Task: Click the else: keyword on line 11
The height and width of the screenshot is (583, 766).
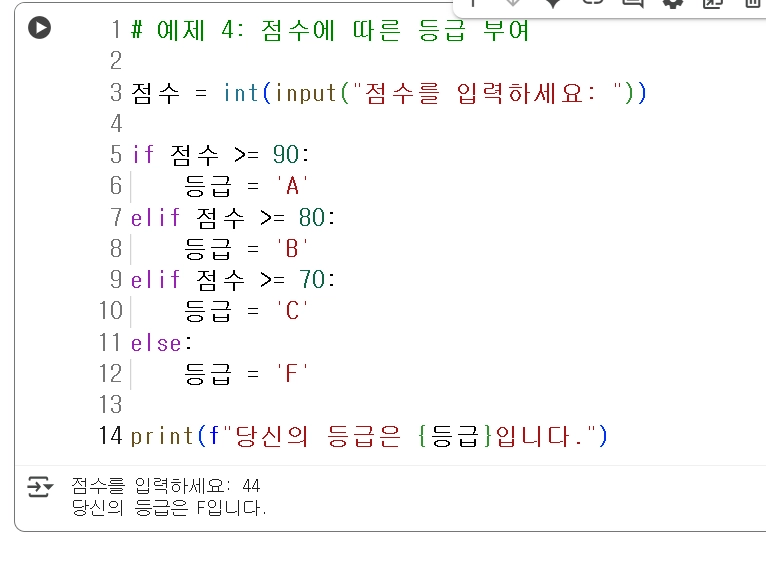Action: click(161, 343)
